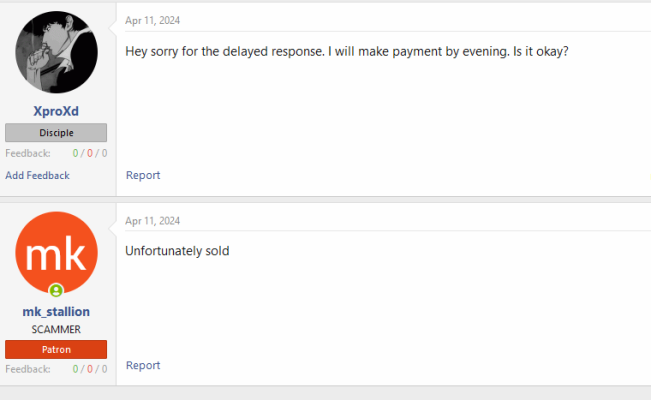Click XproXd's red negative feedback count
651x400 pixels.
[90, 153]
